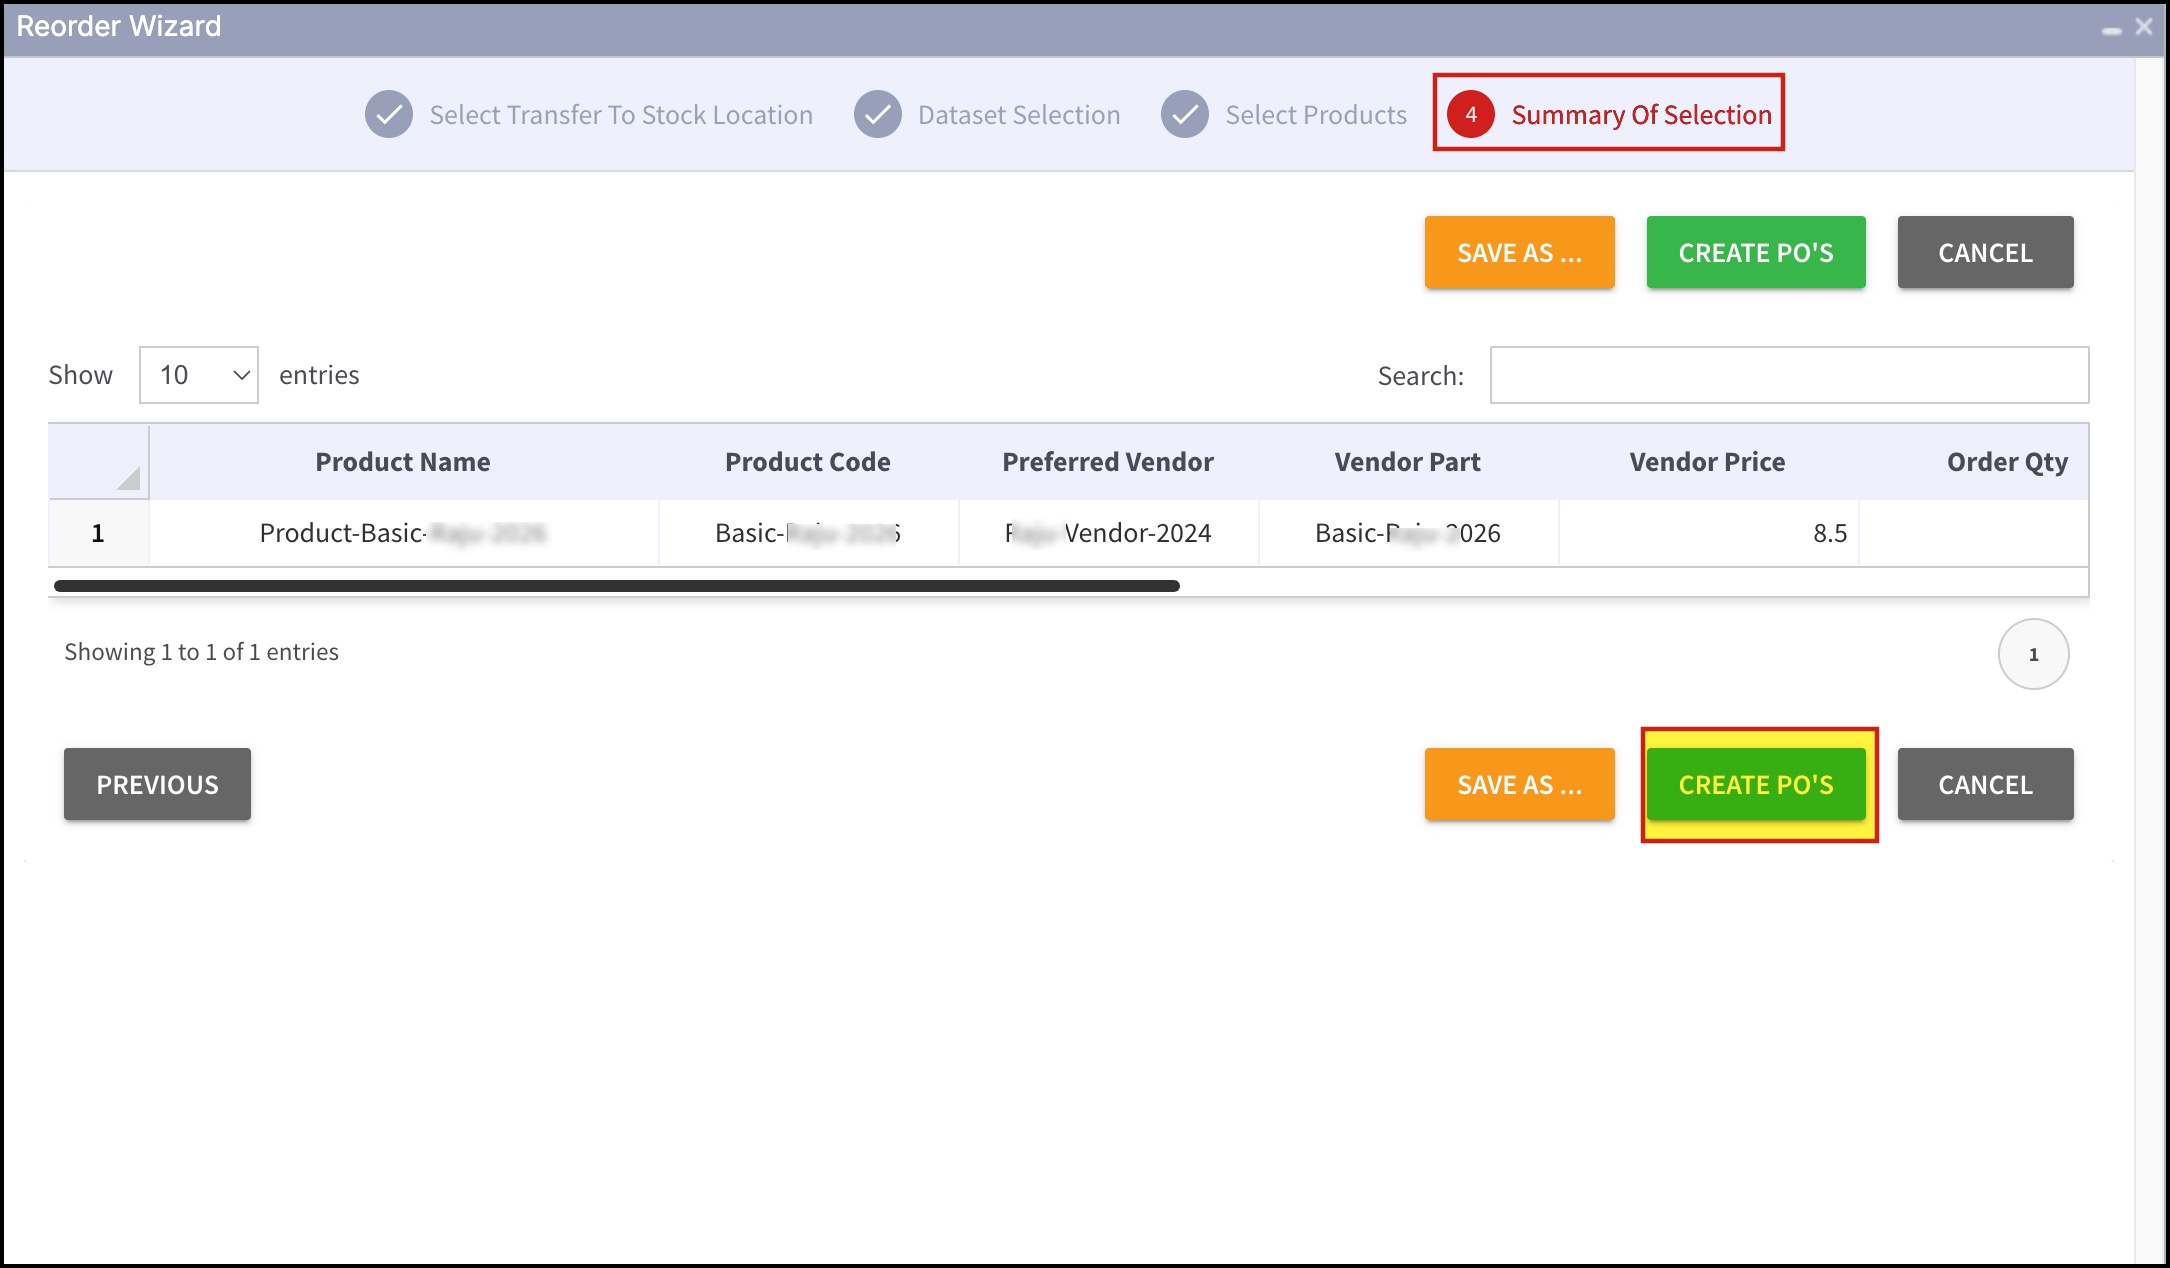Screen dimensions: 2170x1268
Task: Minimize the Reorder Wizard window
Action: [2111, 30]
